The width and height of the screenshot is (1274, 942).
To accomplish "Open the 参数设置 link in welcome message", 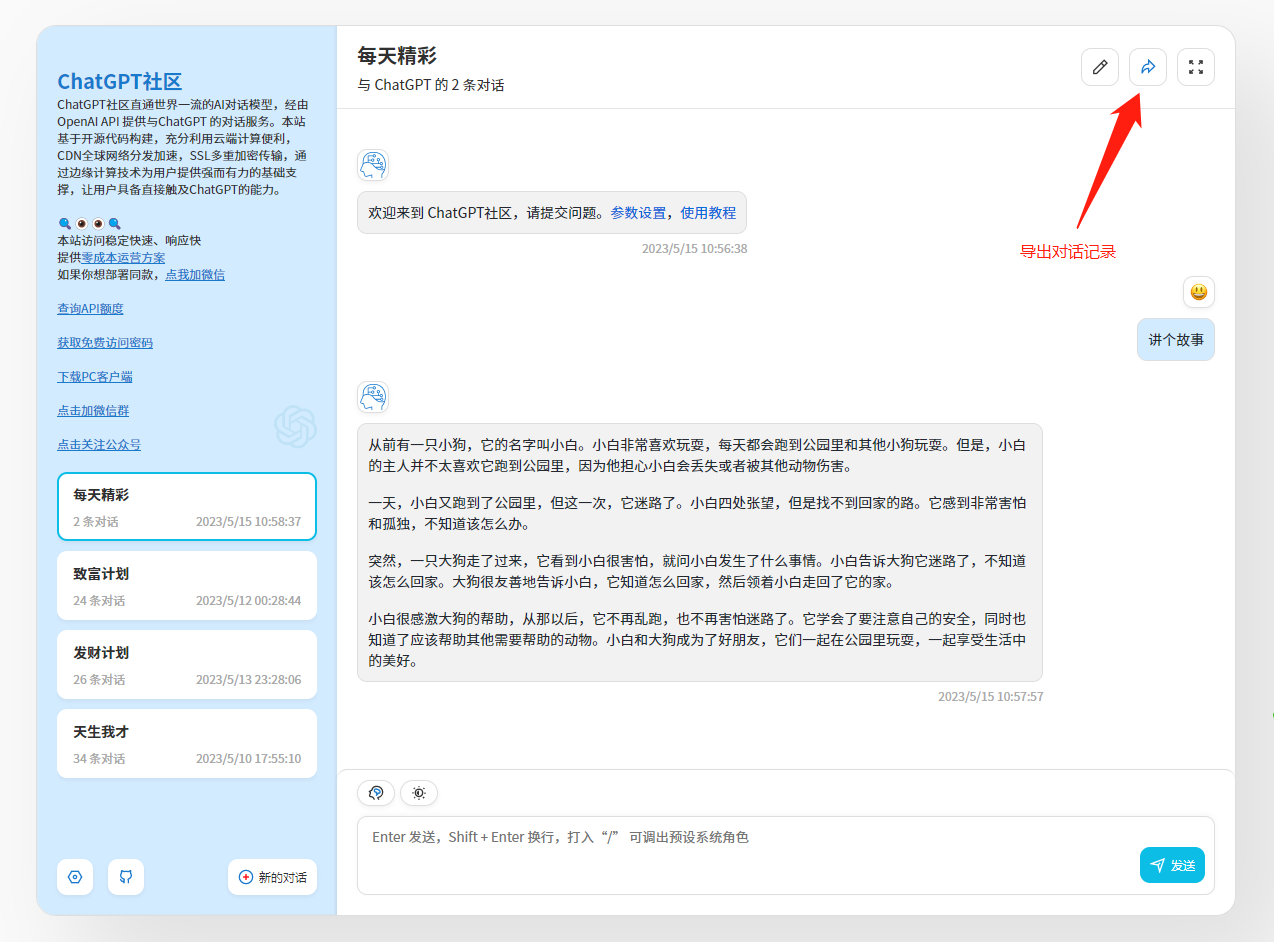I will pyautogui.click(x=638, y=213).
